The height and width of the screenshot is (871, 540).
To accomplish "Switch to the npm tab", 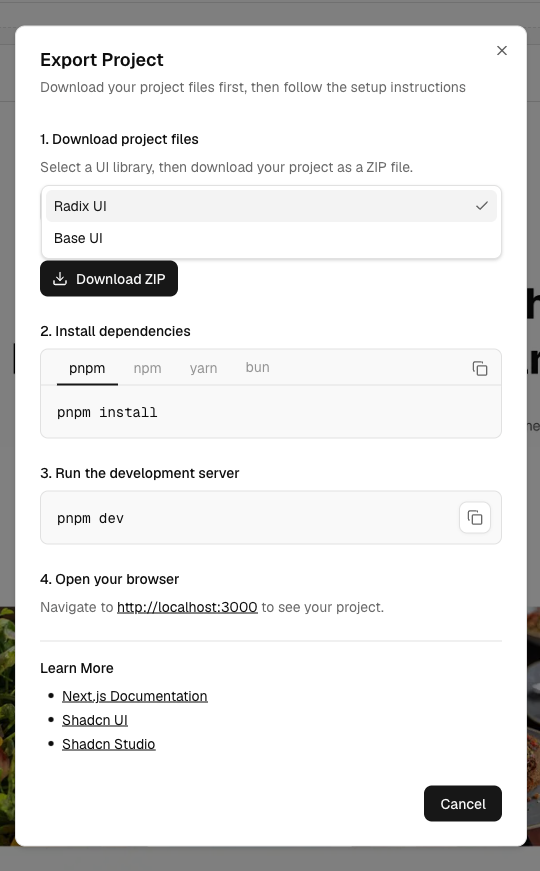I will [147, 368].
